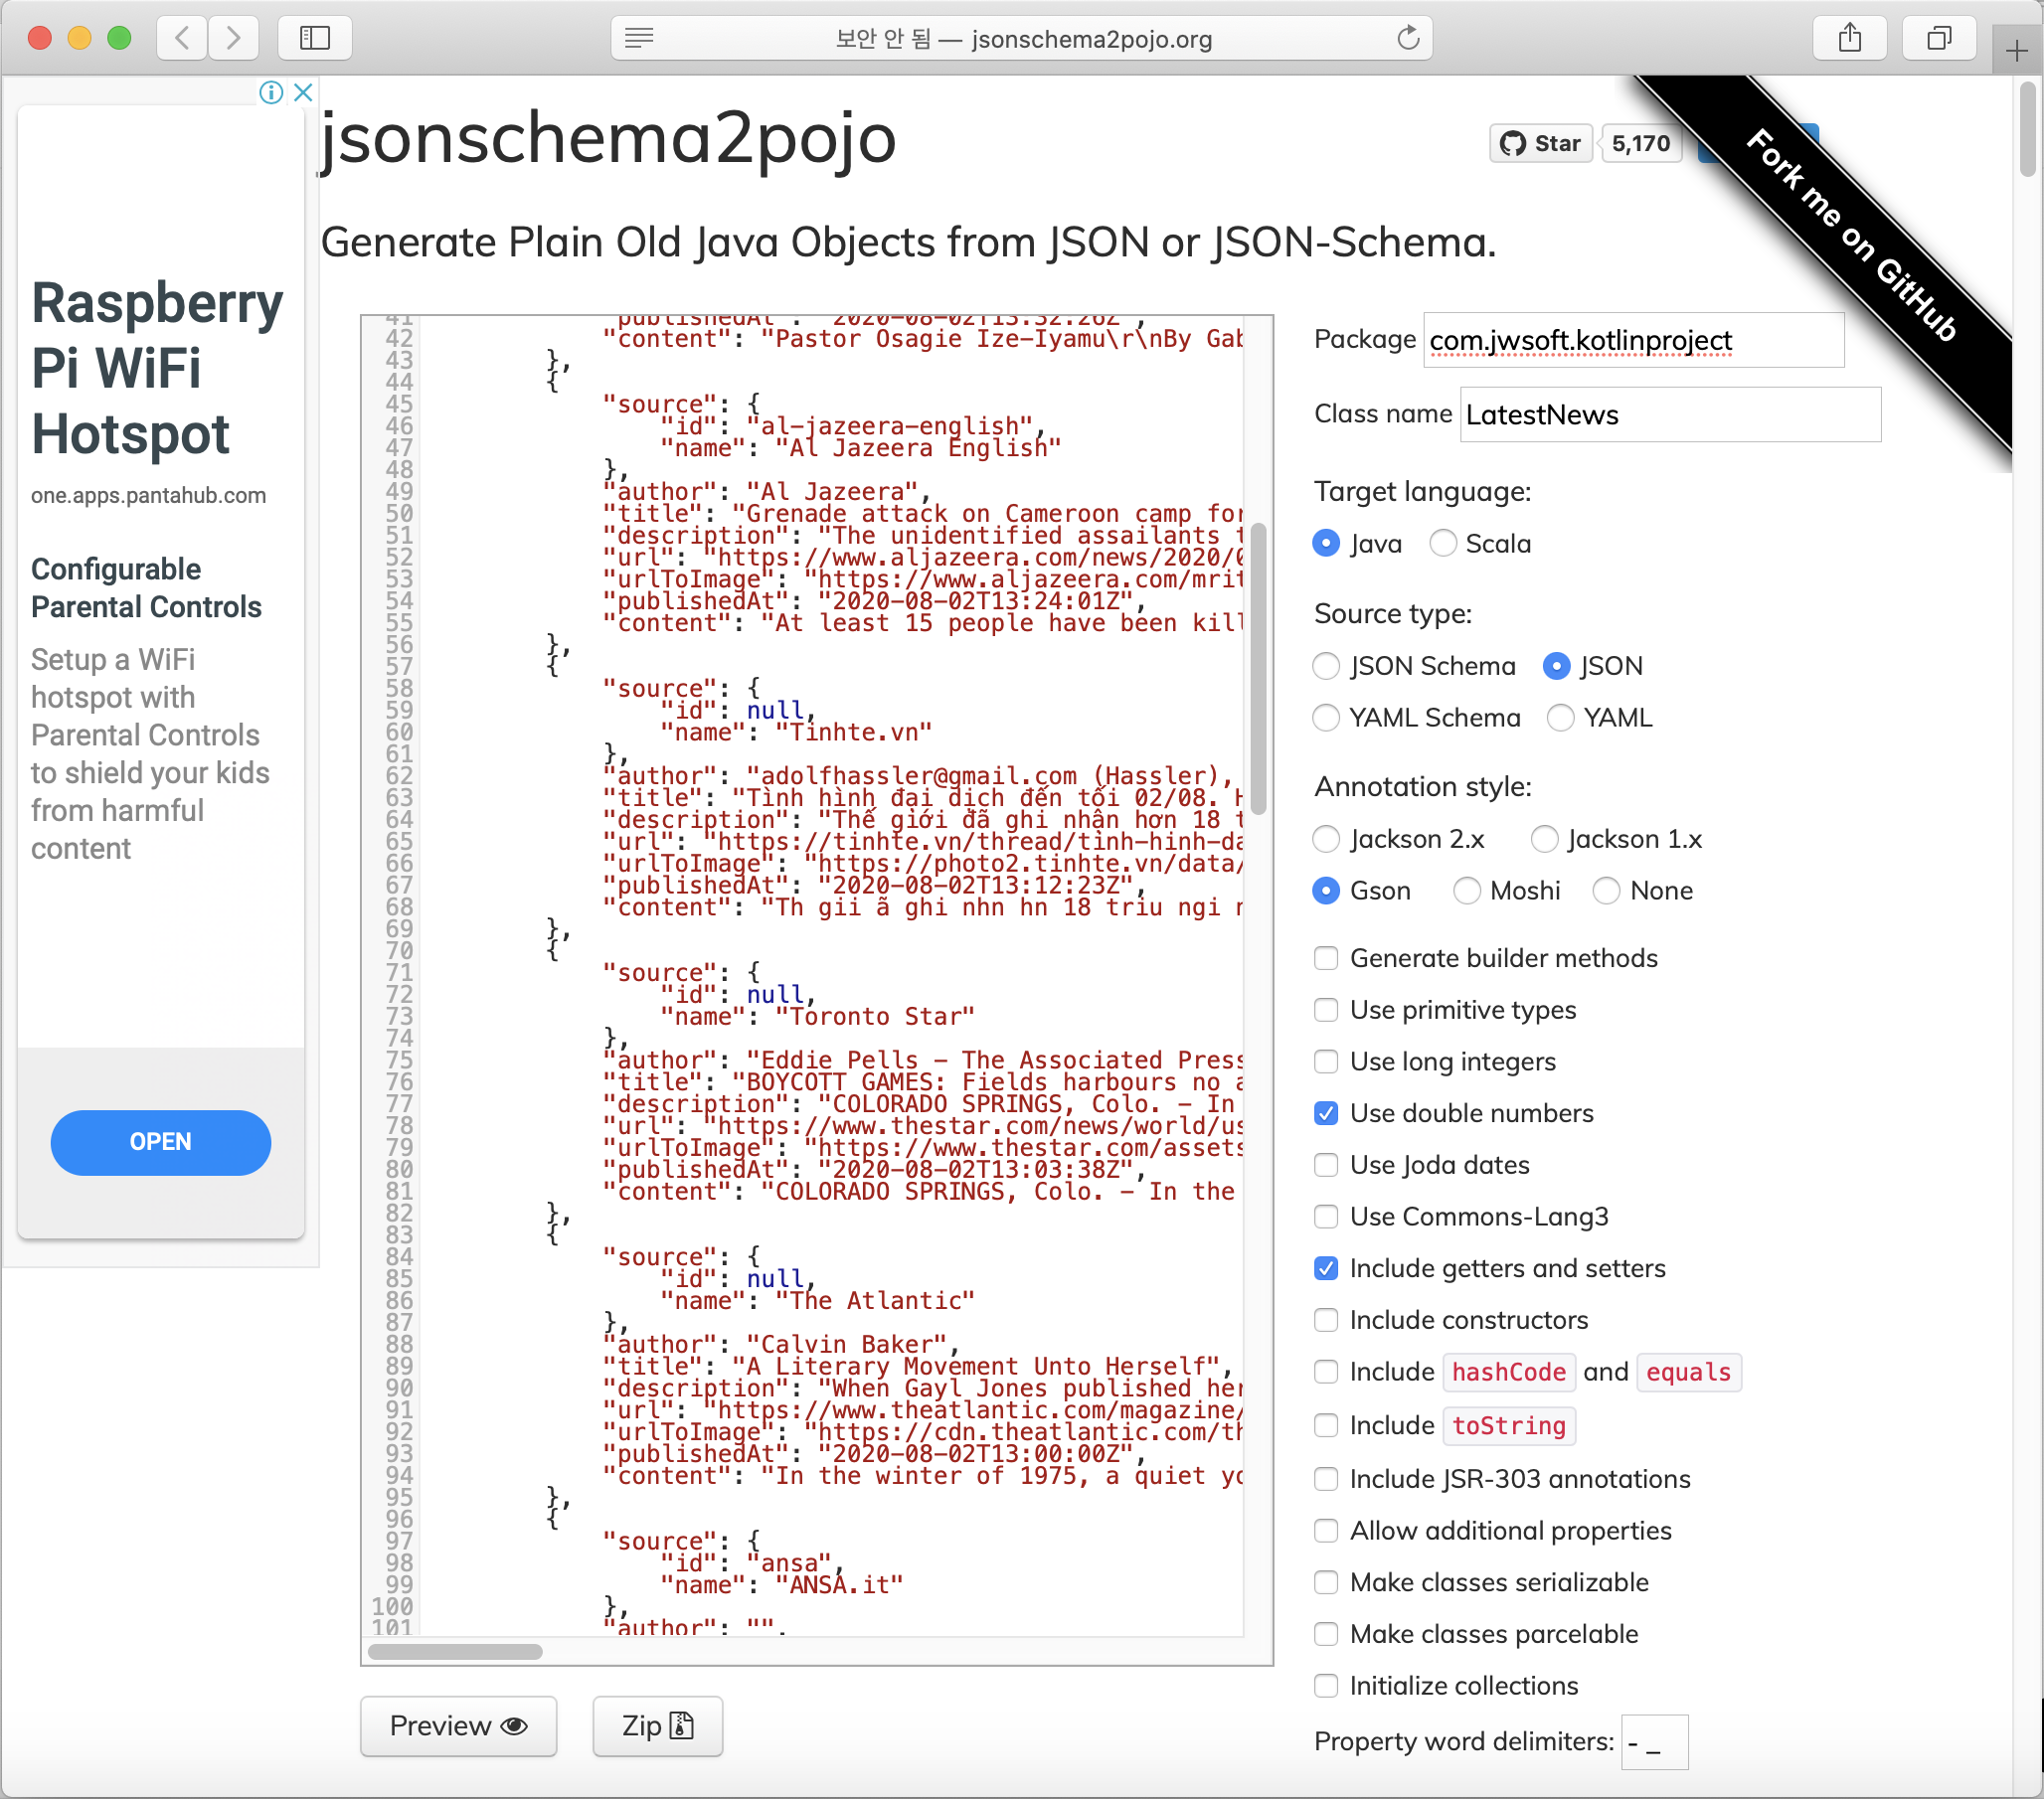Select Scala as target language
The height and width of the screenshot is (1799, 2044).
point(1442,543)
